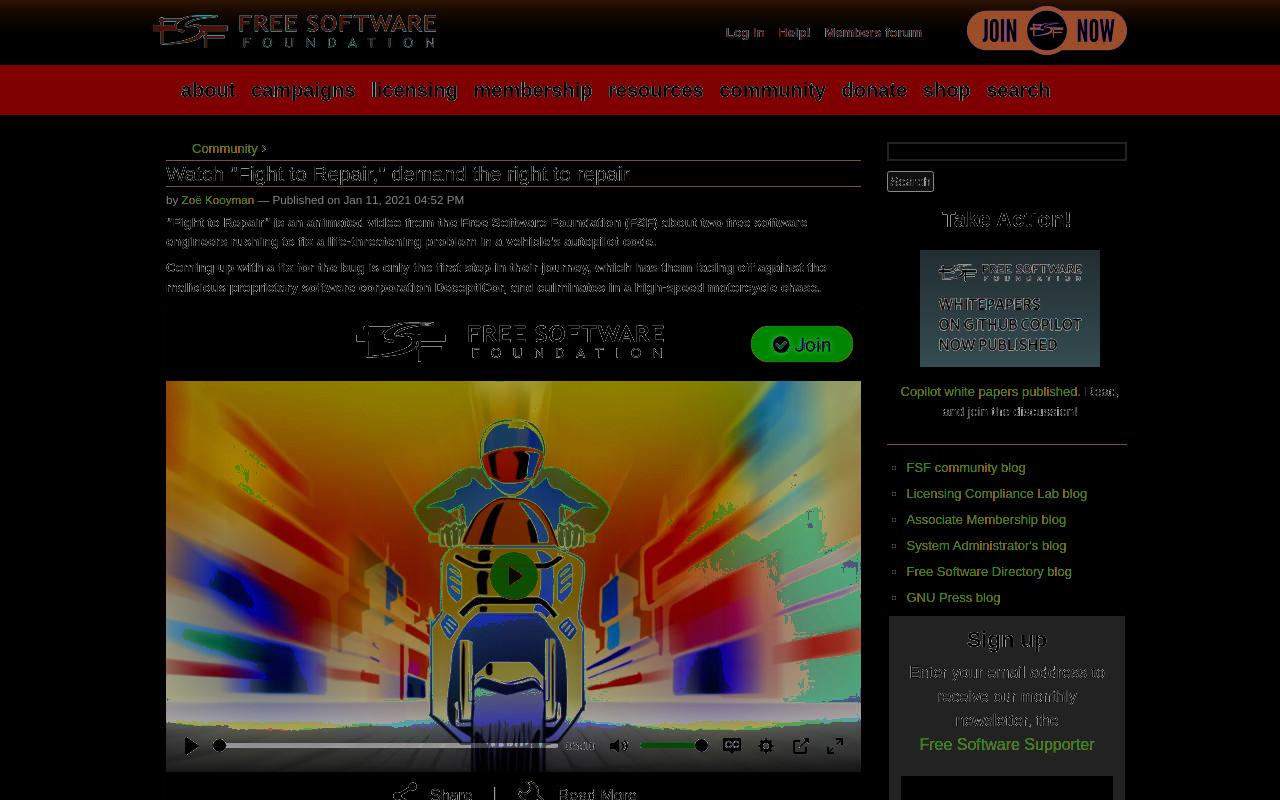Click green Join button above video
1280x800 pixels.
(802, 344)
